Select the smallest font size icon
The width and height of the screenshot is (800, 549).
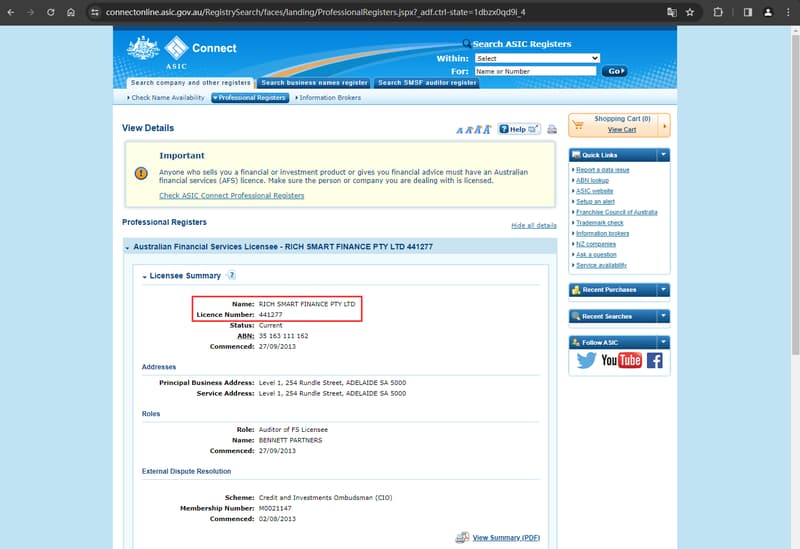(459, 130)
